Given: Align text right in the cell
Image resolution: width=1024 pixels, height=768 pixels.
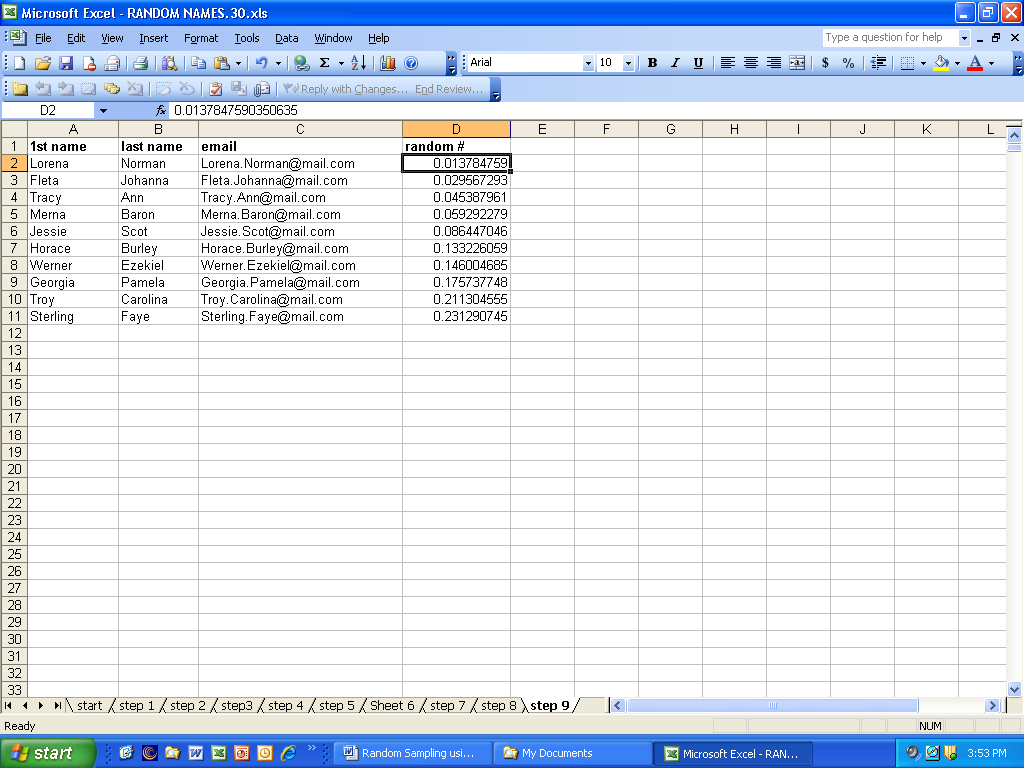Looking at the screenshot, I should 774,63.
